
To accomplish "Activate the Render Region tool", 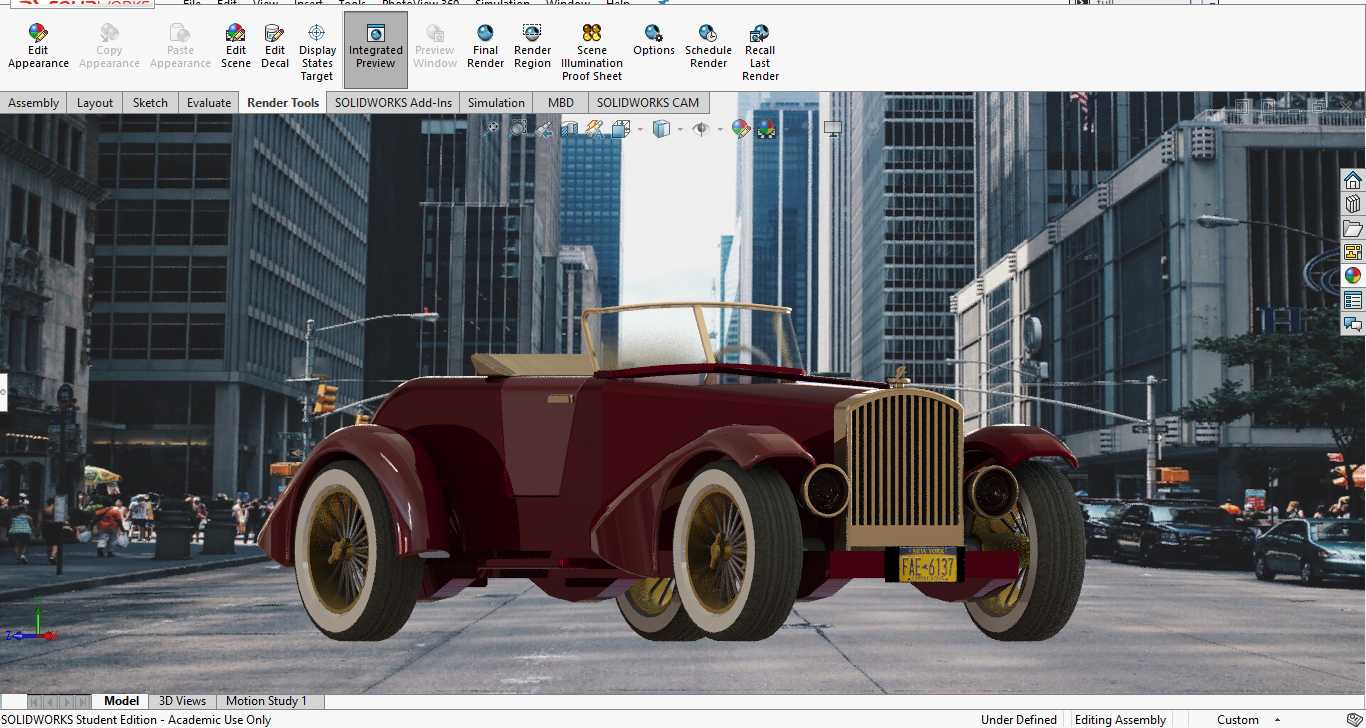I will pyautogui.click(x=532, y=47).
